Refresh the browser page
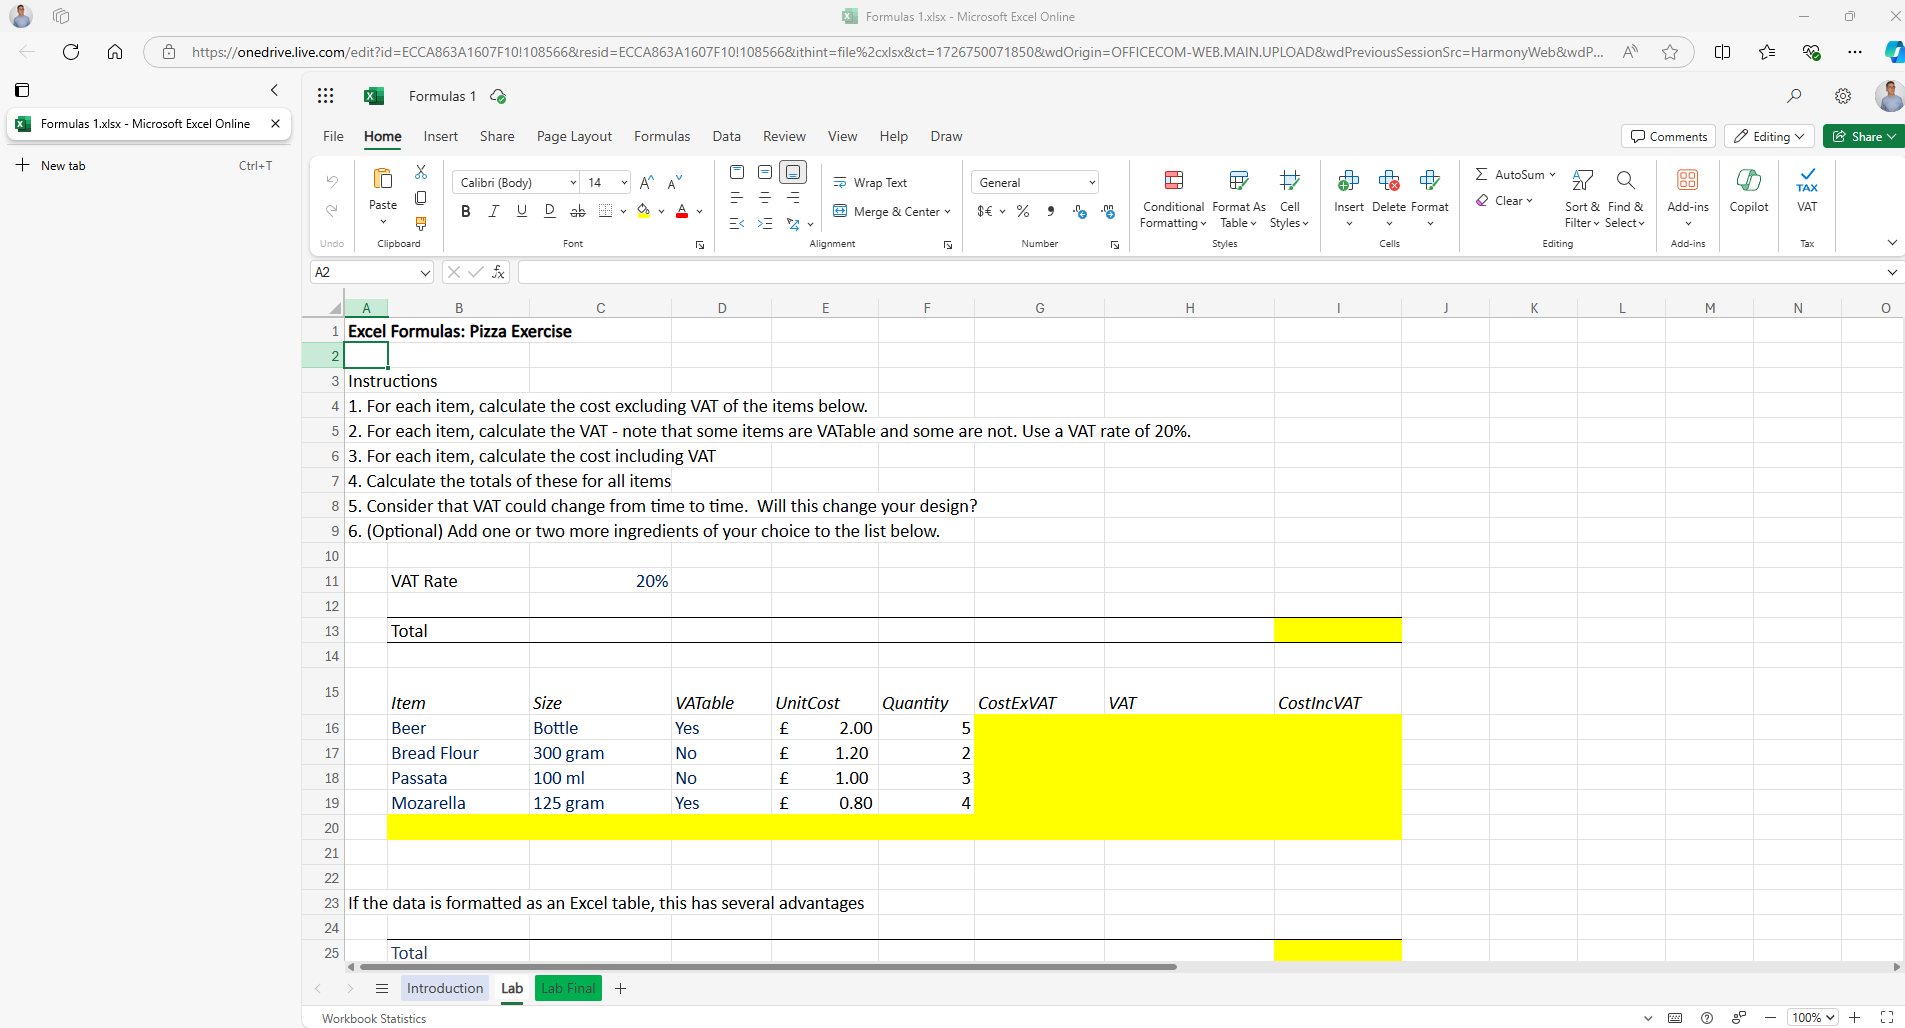 click(71, 52)
